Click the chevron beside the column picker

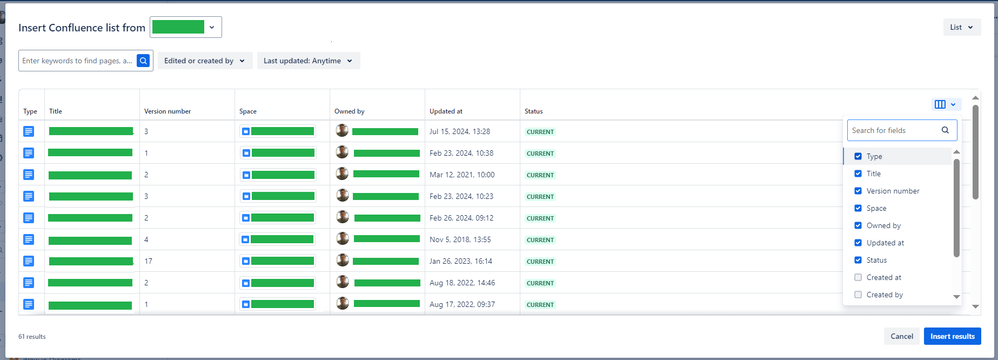(953, 105)
